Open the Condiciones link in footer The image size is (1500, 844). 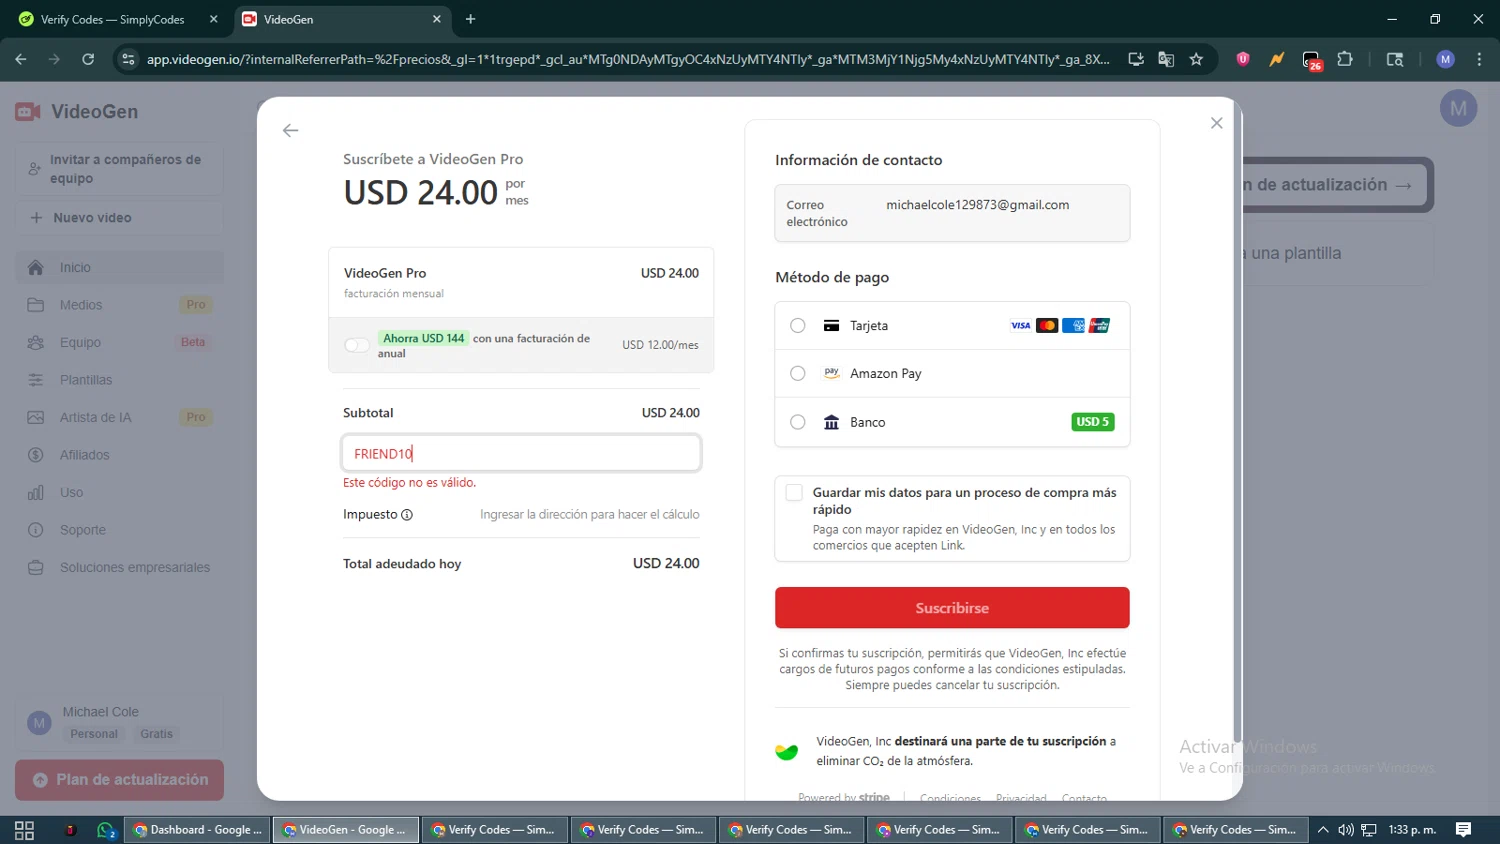[x=950, y=798]
